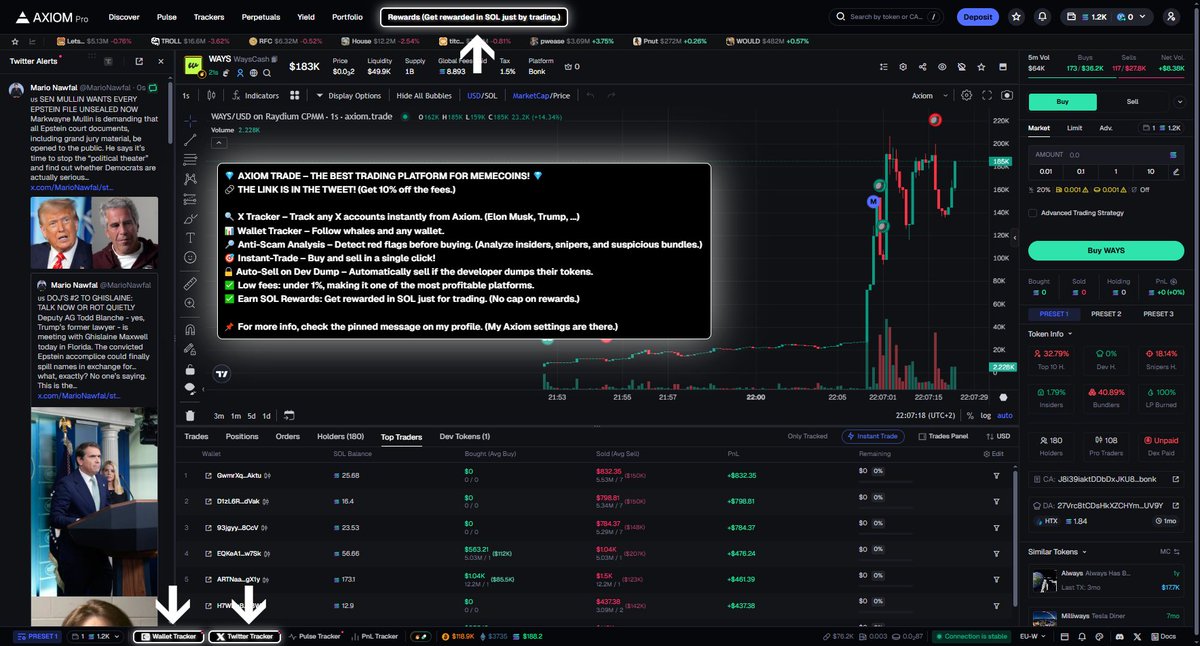Undo the last chart action
Viewport: 1200px width, 646px height.
[590, 96]
